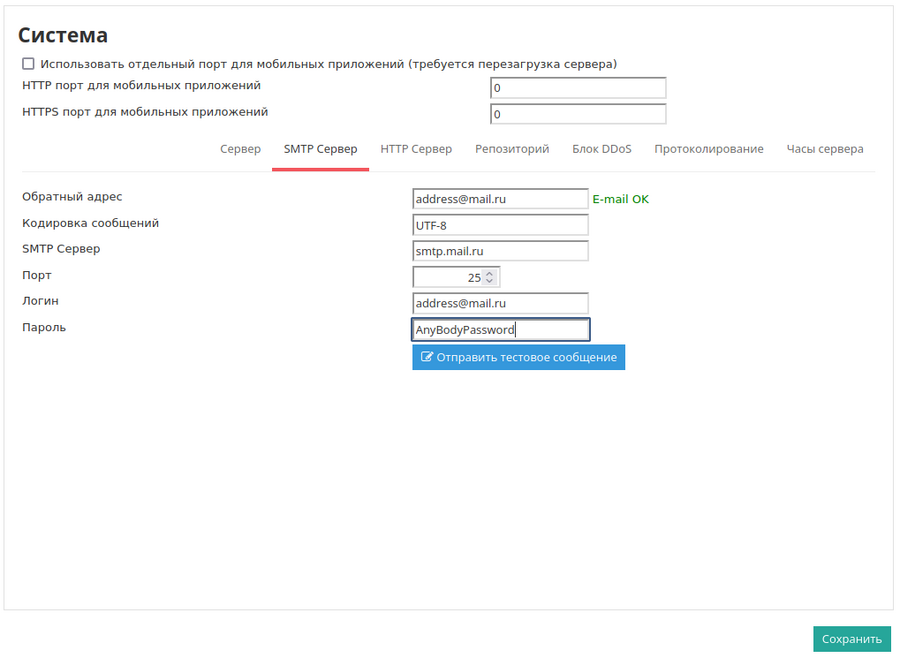
Task: Enable separate port for mobile applications checkbox
Action: coord(28,64)
